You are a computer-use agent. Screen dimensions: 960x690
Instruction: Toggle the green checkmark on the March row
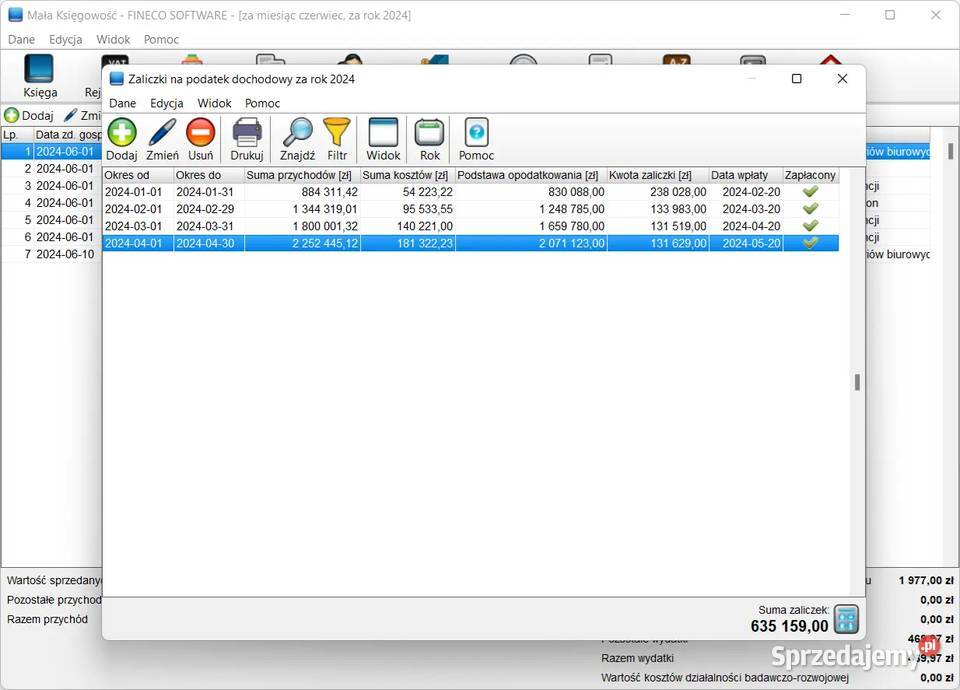[x=810, y=226]
